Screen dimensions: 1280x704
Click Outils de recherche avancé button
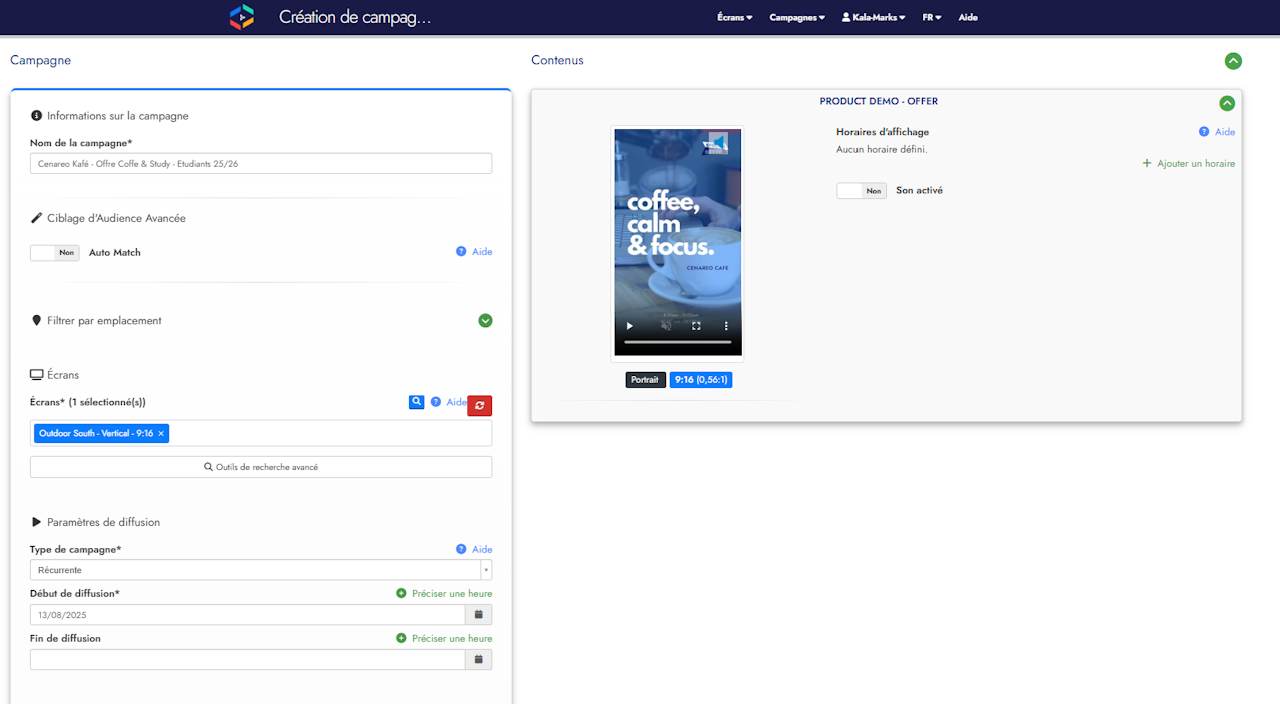(x=261, y=467)
